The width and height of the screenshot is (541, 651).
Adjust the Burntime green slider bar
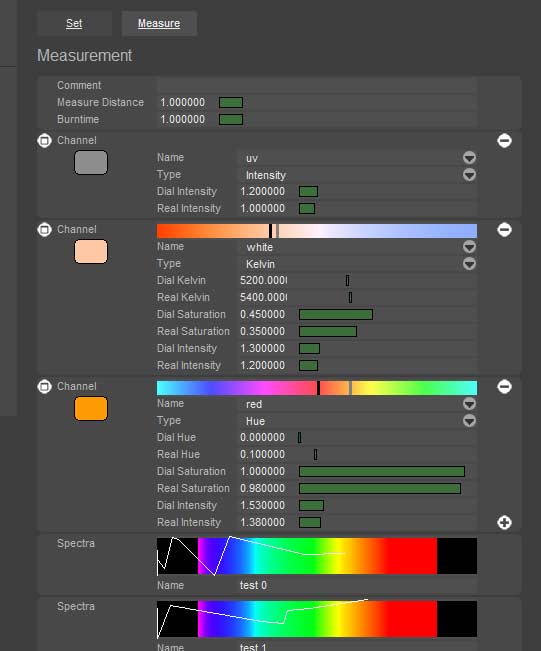[231, 120]
